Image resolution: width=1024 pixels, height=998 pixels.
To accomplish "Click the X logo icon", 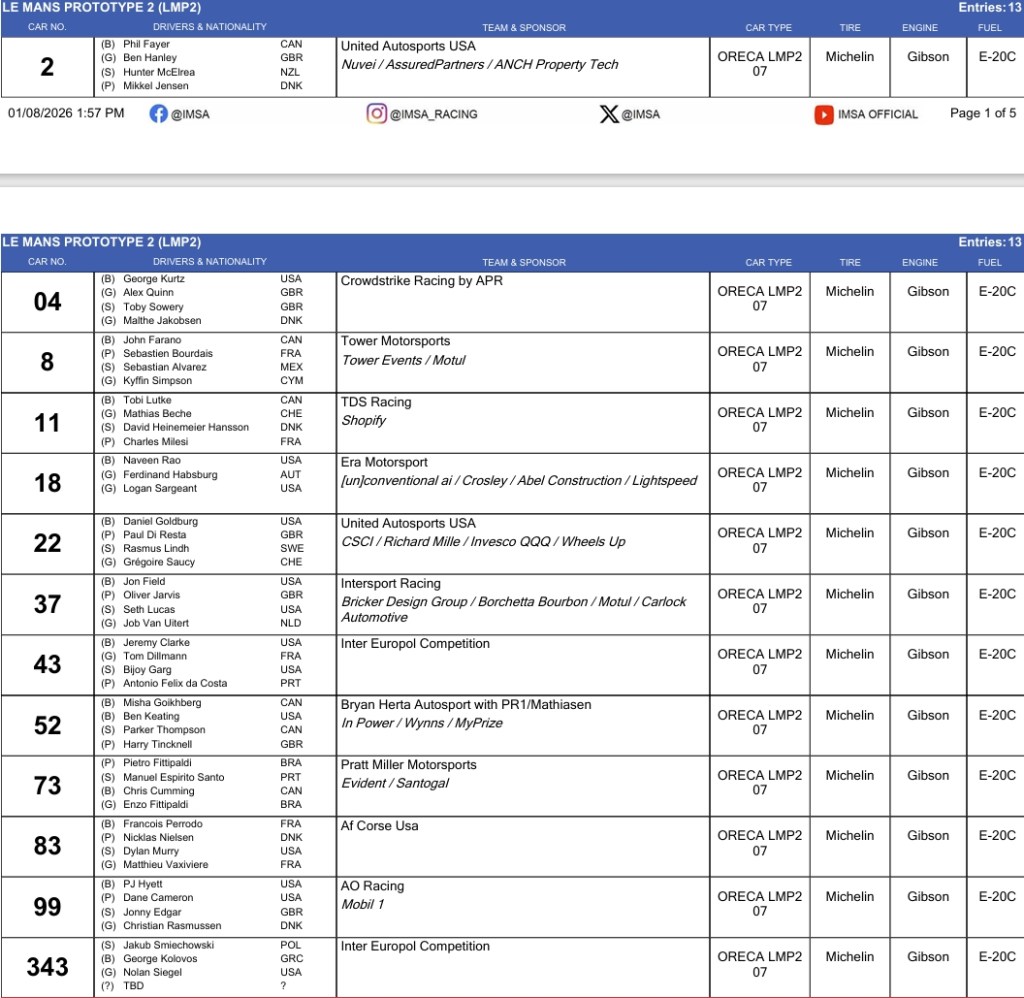I will pos(608,114).
